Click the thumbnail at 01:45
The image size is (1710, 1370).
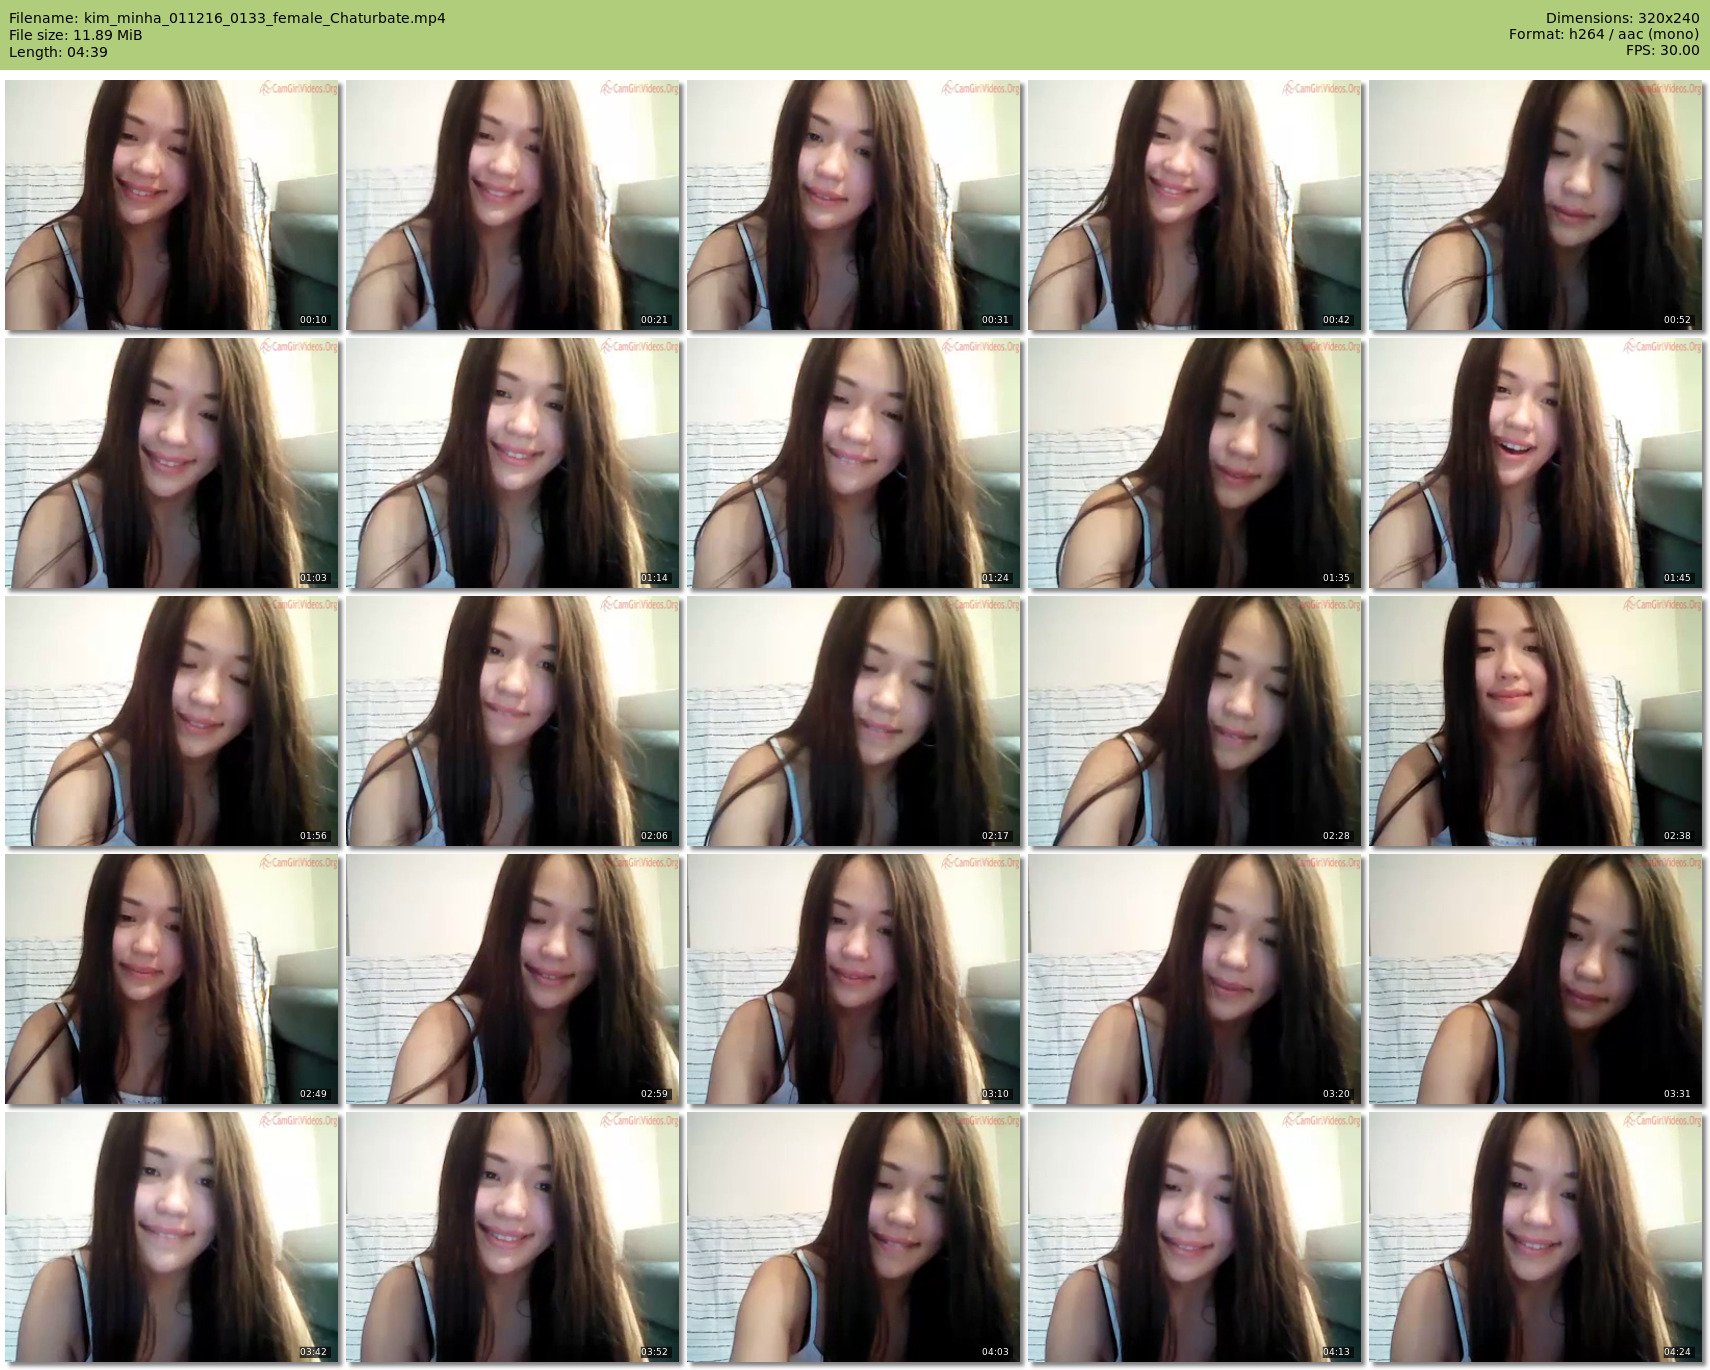[x=1535, y=463]
